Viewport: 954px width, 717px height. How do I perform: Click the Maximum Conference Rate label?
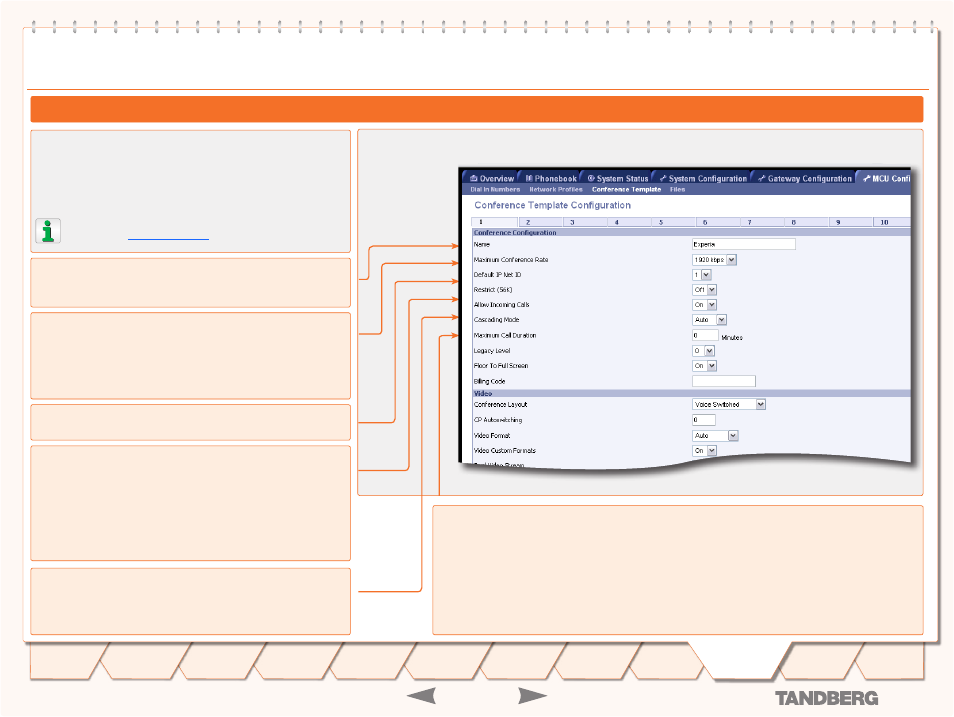click(511, 260)
